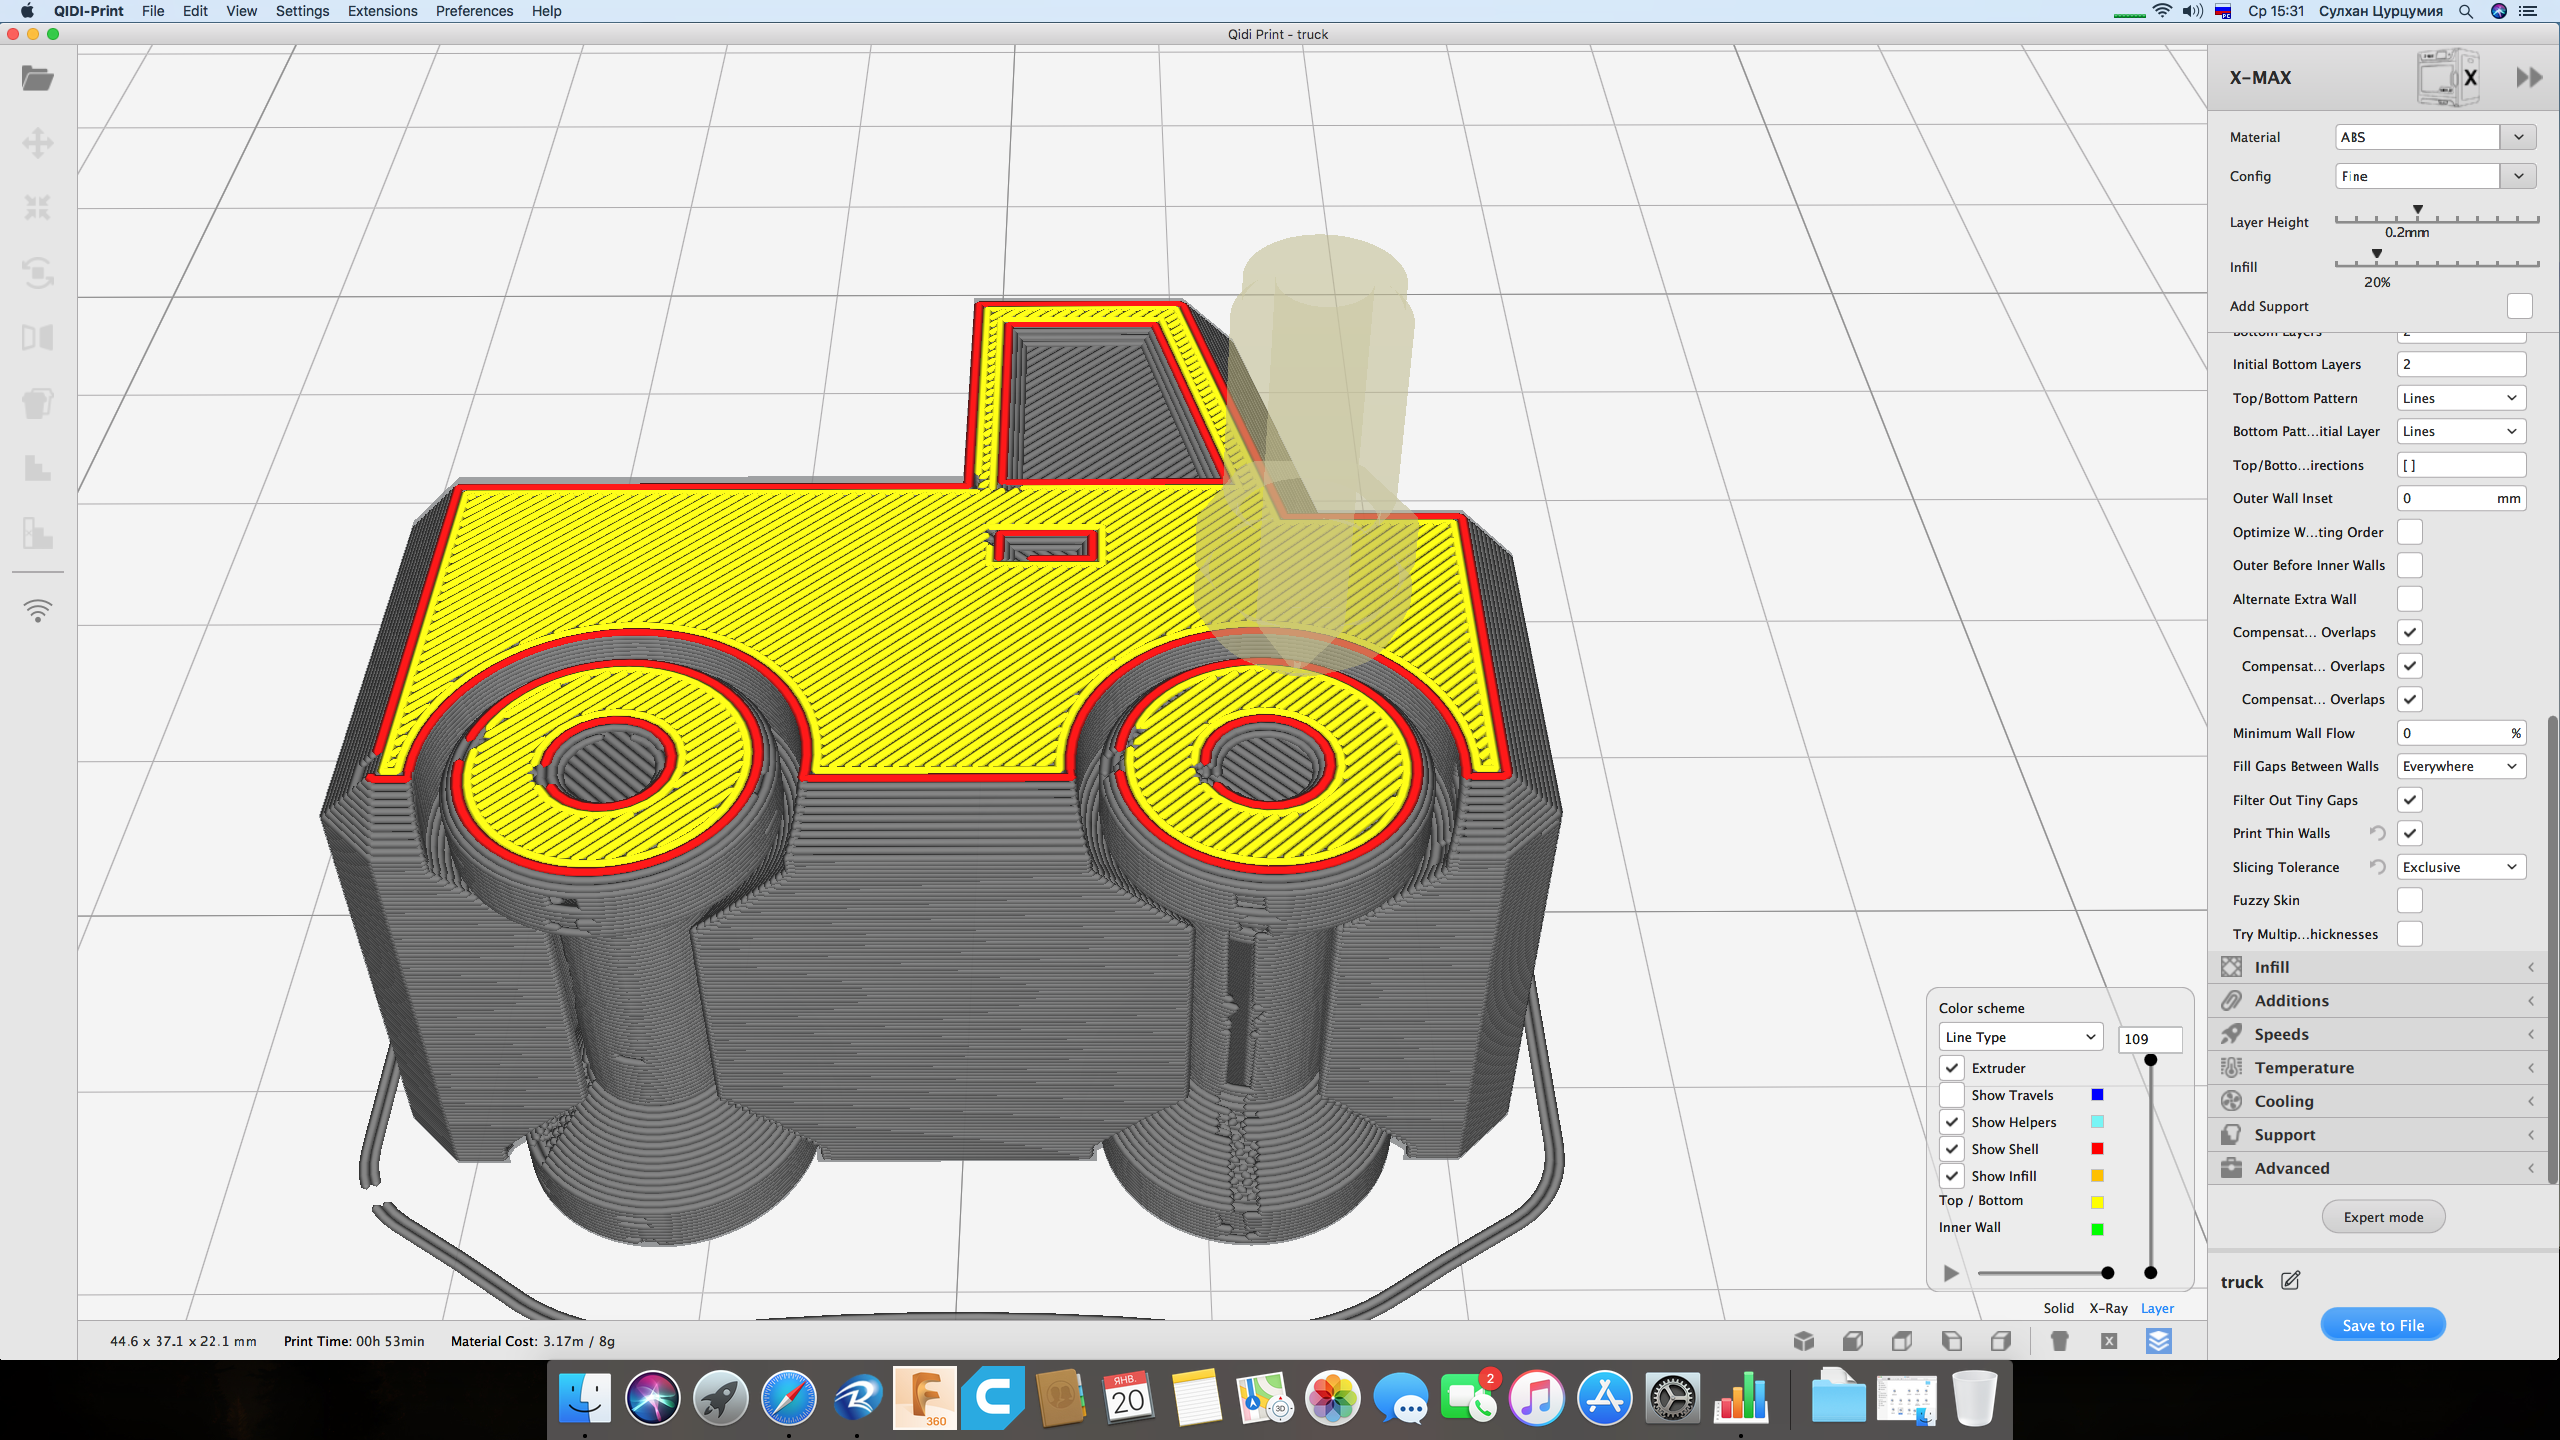
Task: Collapse panel with the double-arrow icon
Action: [x=2529, y=77]
